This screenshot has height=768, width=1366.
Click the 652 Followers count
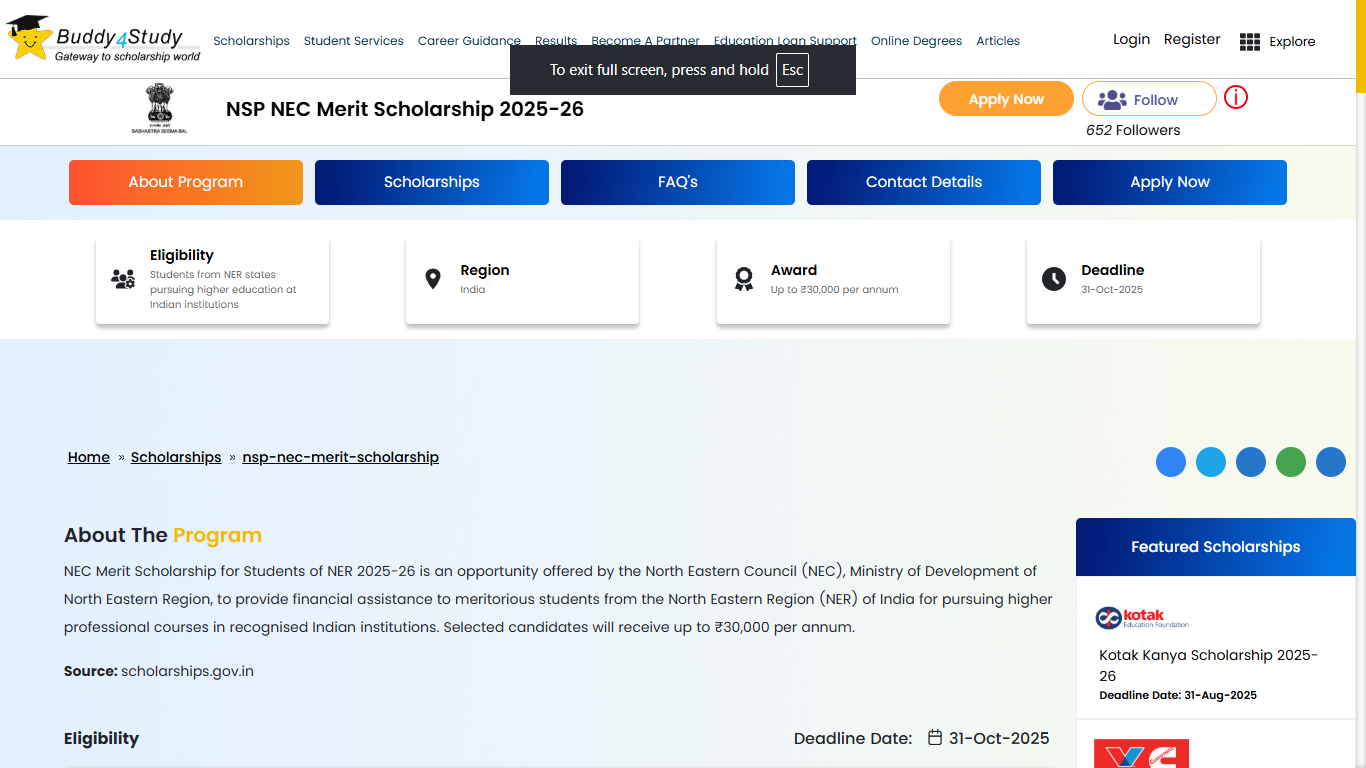point(1133,130)
